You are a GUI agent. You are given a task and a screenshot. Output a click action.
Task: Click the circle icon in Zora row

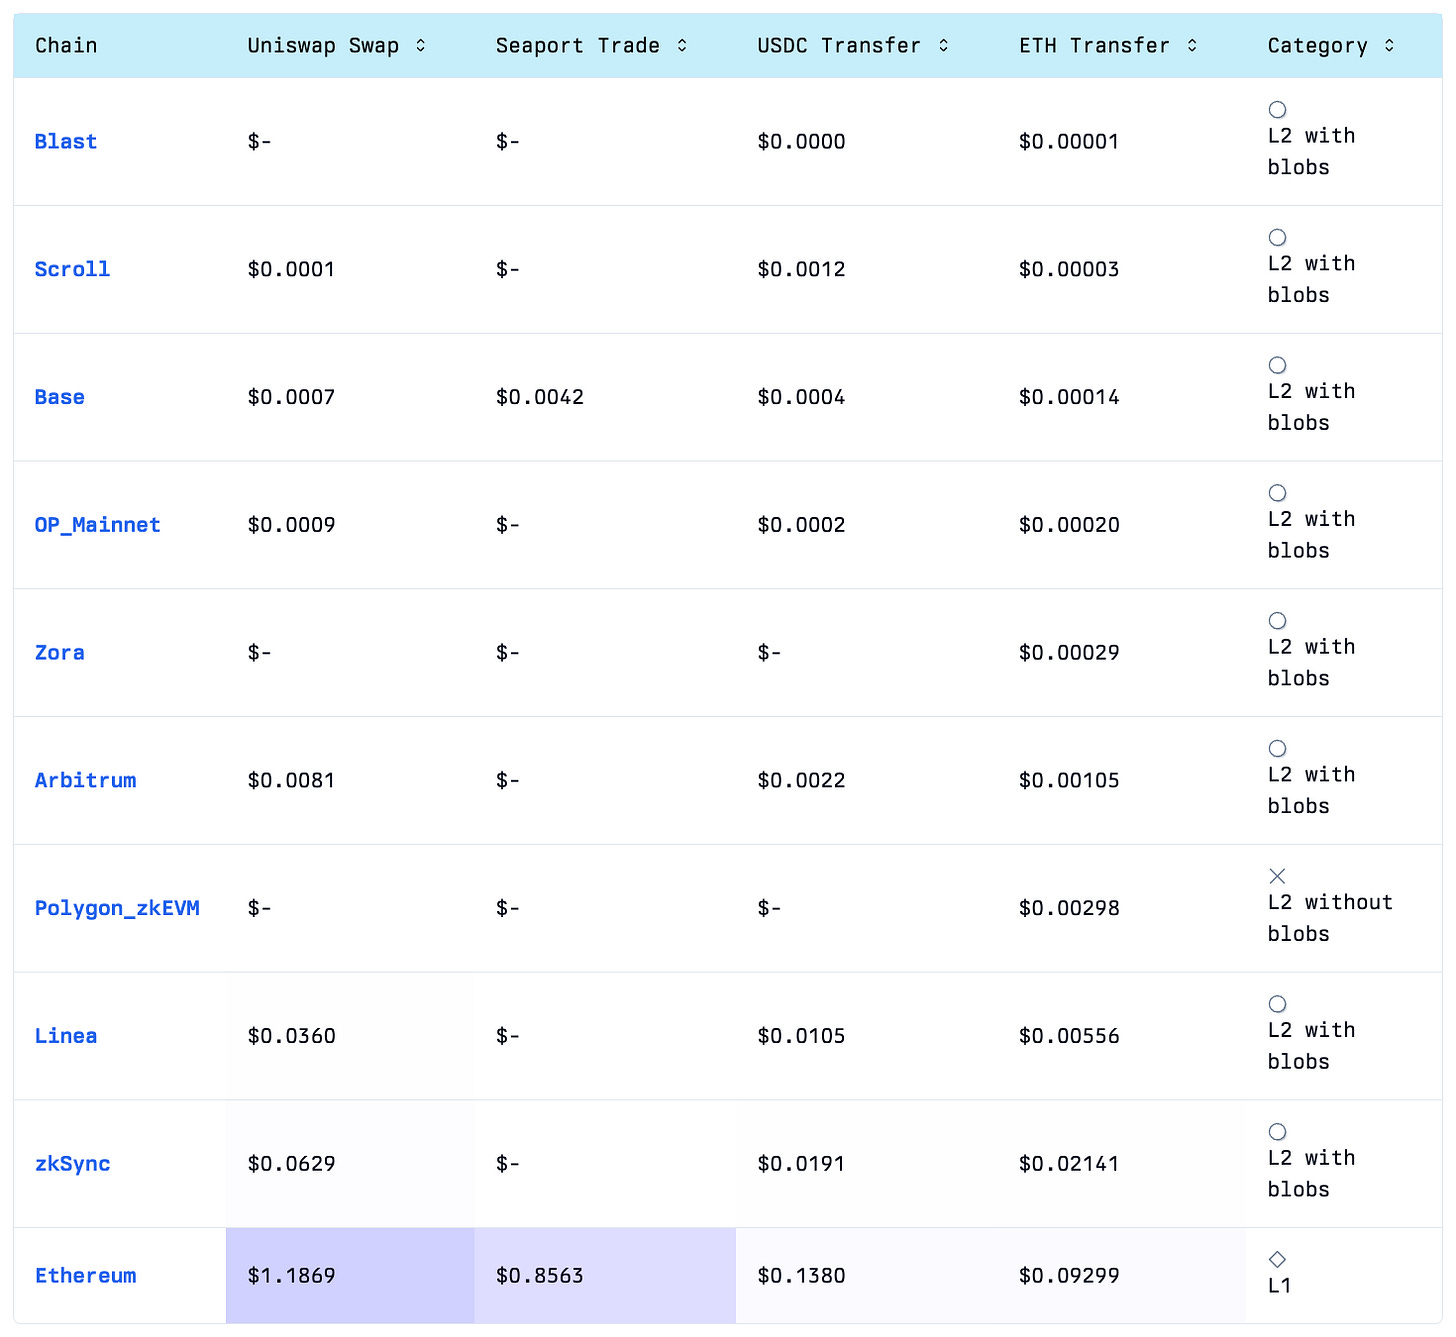pos(1277,621)
